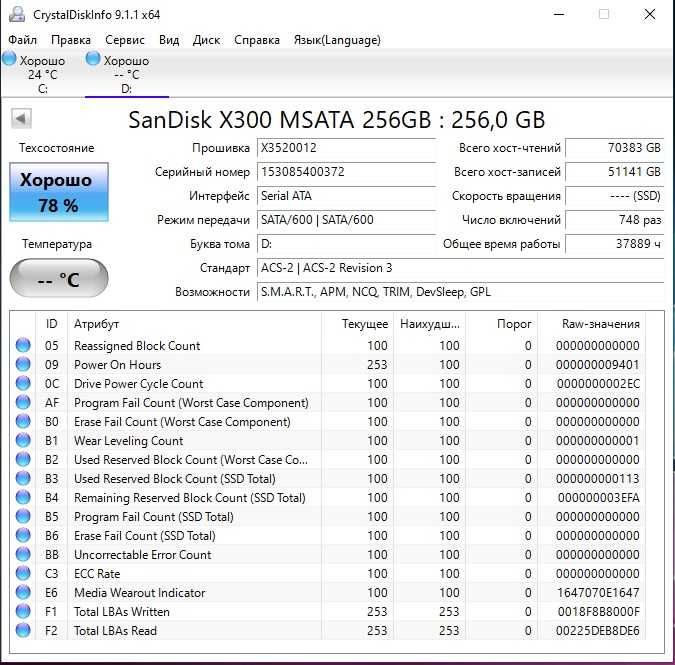Select the ECC Rate attribute name
The image size is (675, 665).
97,574
